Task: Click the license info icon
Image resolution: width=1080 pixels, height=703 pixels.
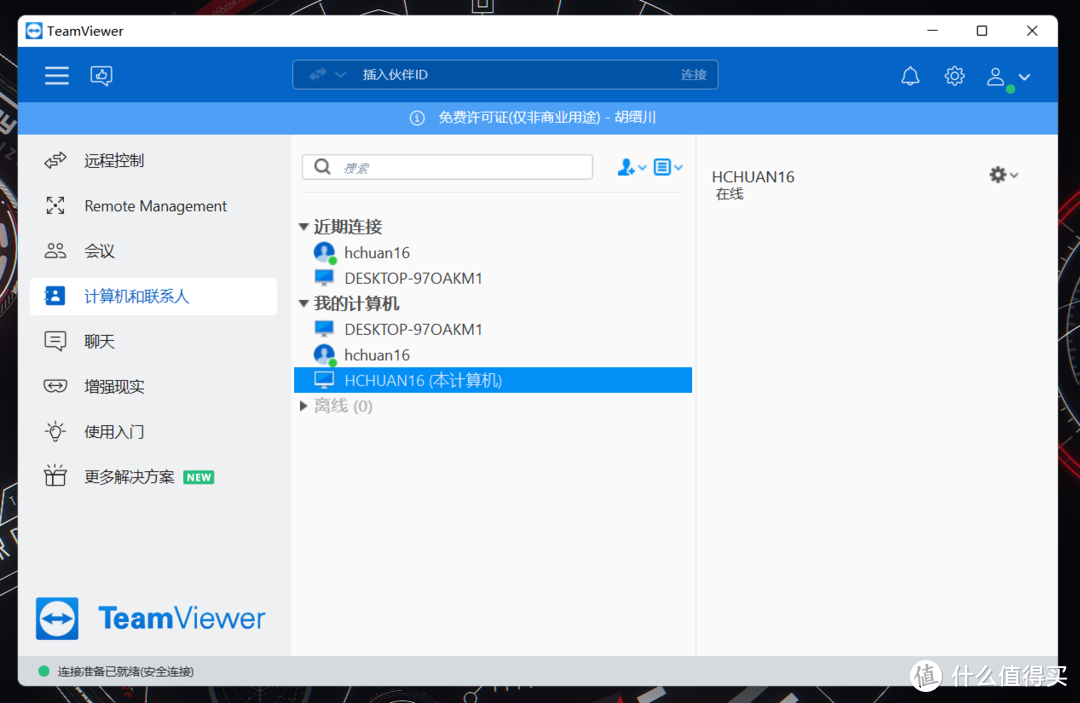Action: 417,118
